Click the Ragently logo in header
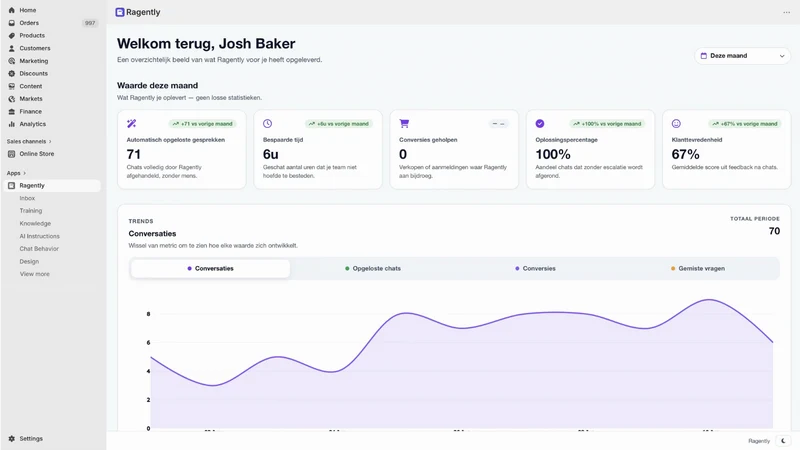 coord(120,12)
